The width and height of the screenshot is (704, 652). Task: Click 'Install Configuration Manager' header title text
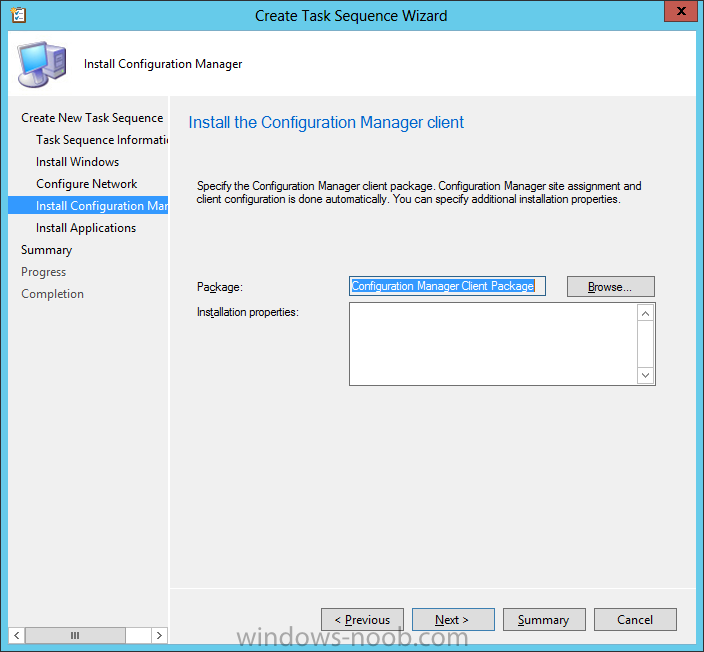[163, 64]
